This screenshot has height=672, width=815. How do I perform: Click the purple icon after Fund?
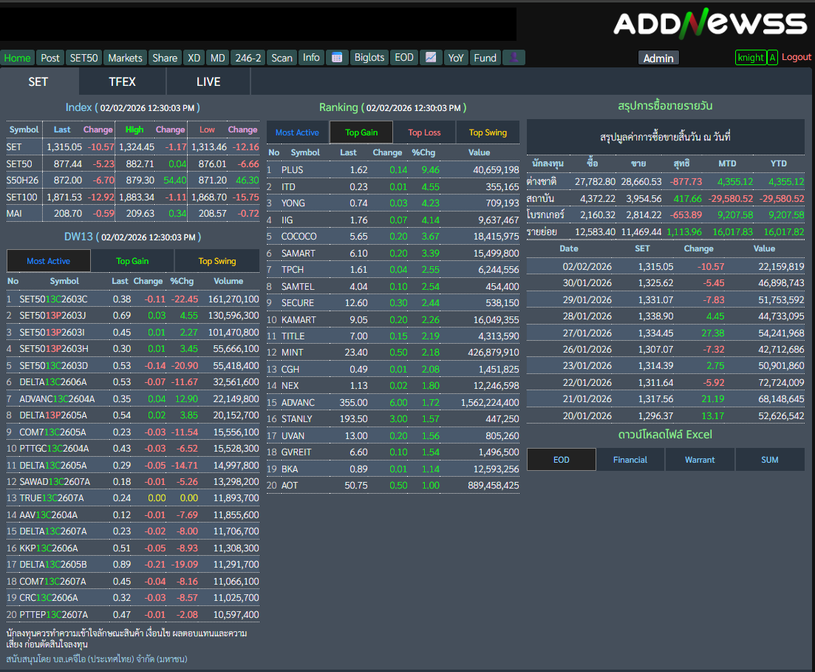point(513,58)
